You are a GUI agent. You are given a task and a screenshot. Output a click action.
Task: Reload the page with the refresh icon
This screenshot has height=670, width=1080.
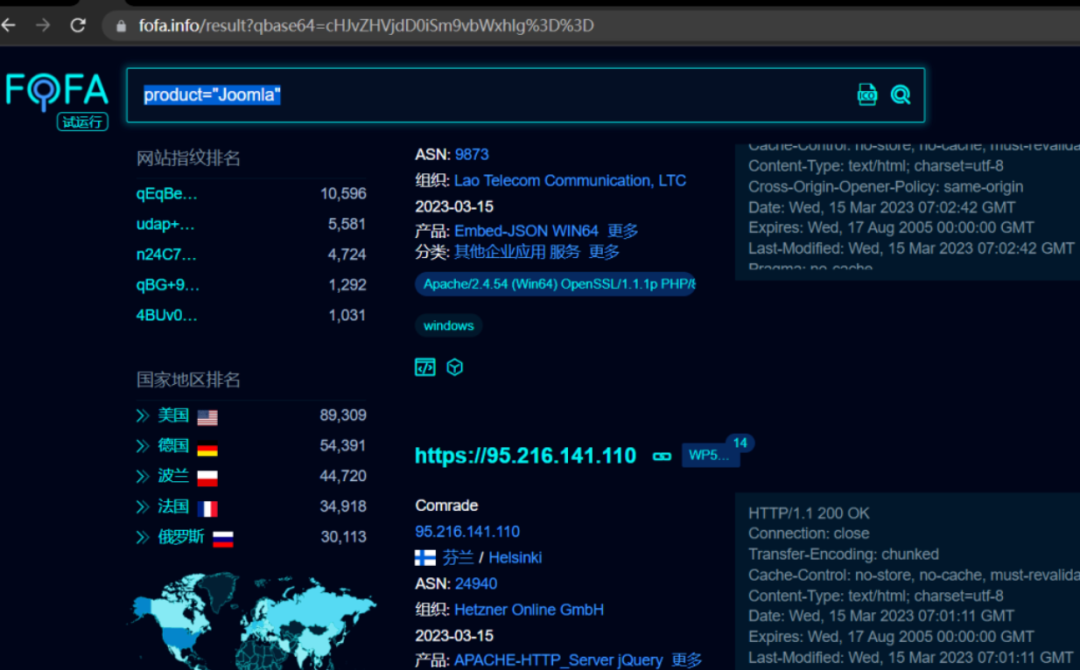point(78,25)
